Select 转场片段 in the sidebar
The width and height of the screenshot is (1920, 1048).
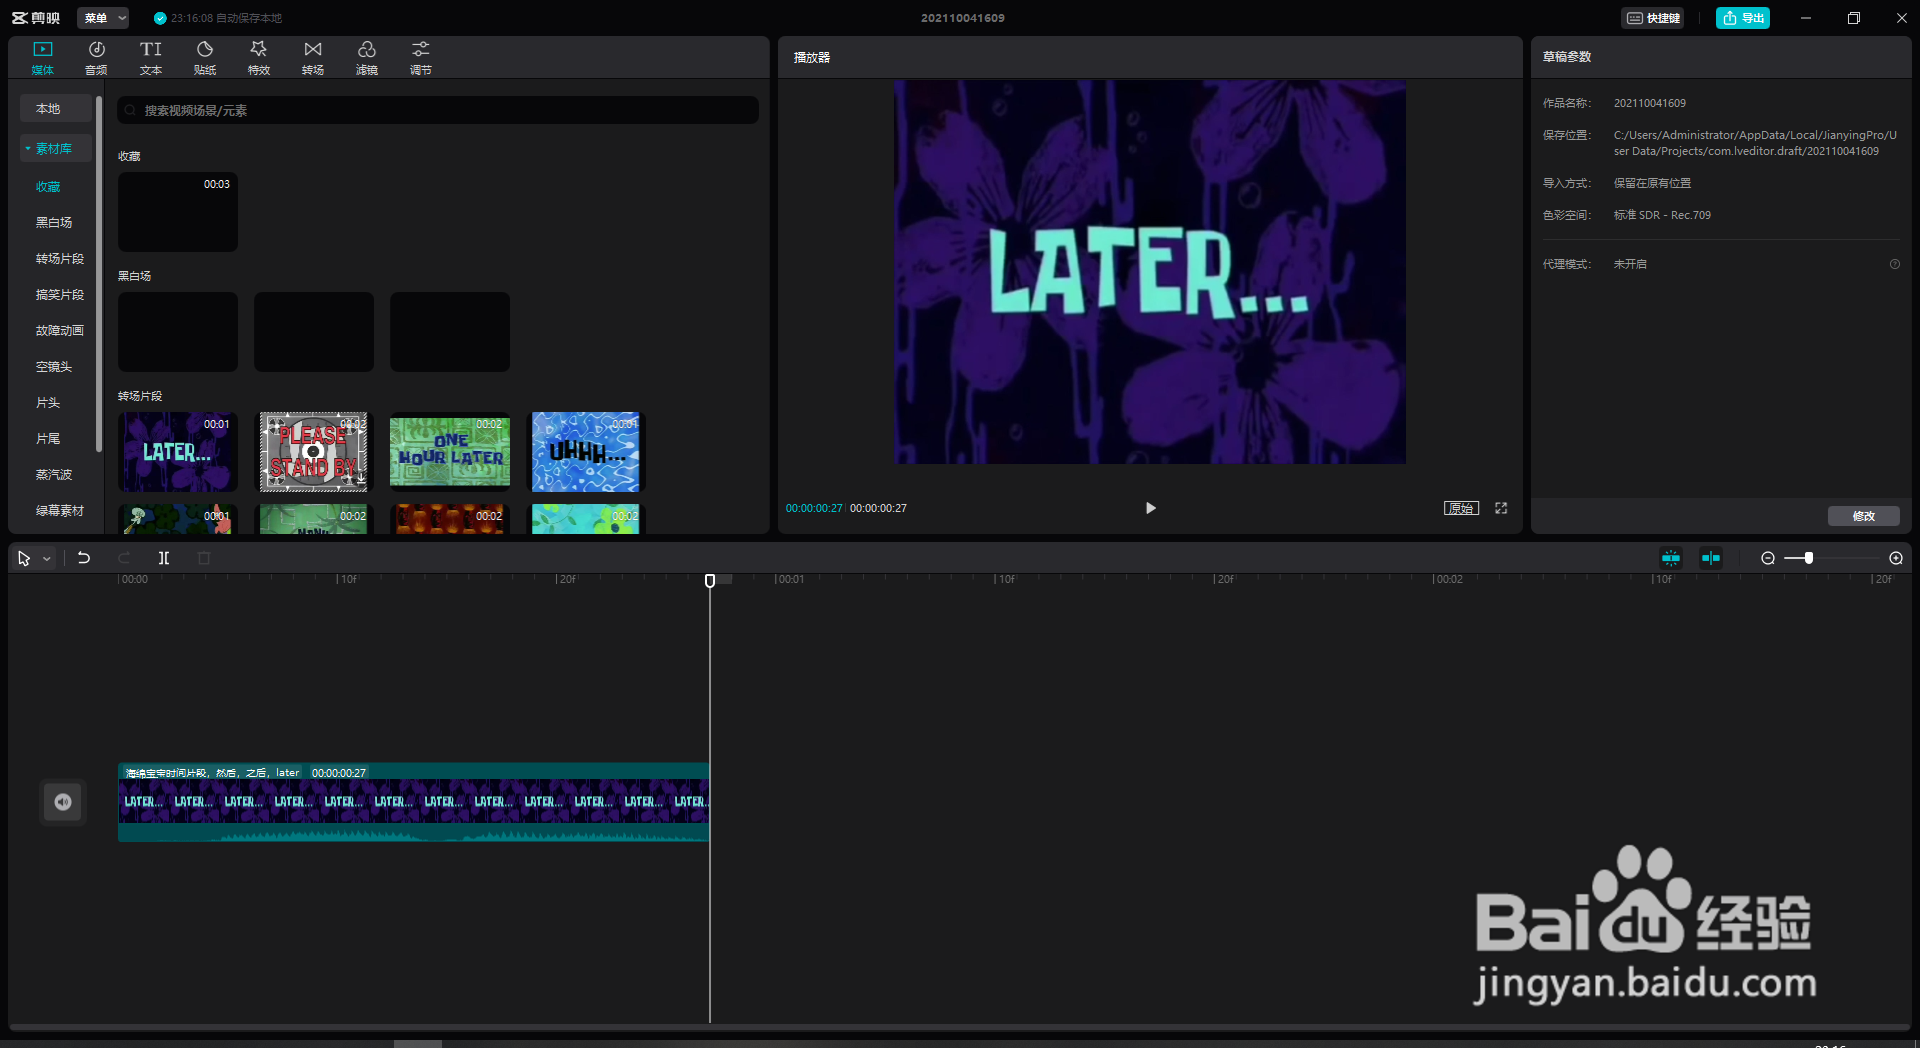(x=60, y=259)
